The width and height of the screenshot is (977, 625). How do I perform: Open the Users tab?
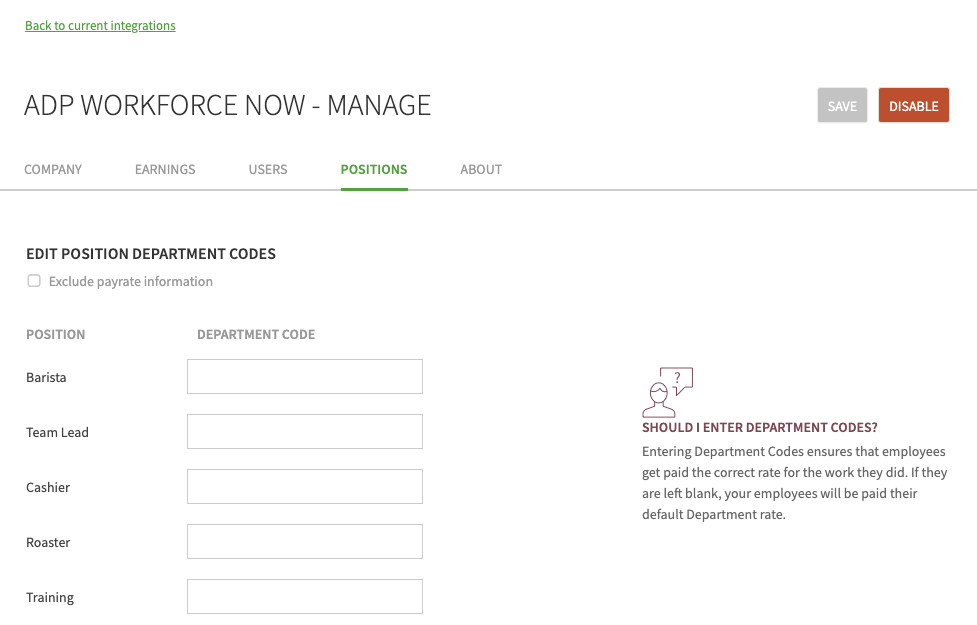click(268, 169)
